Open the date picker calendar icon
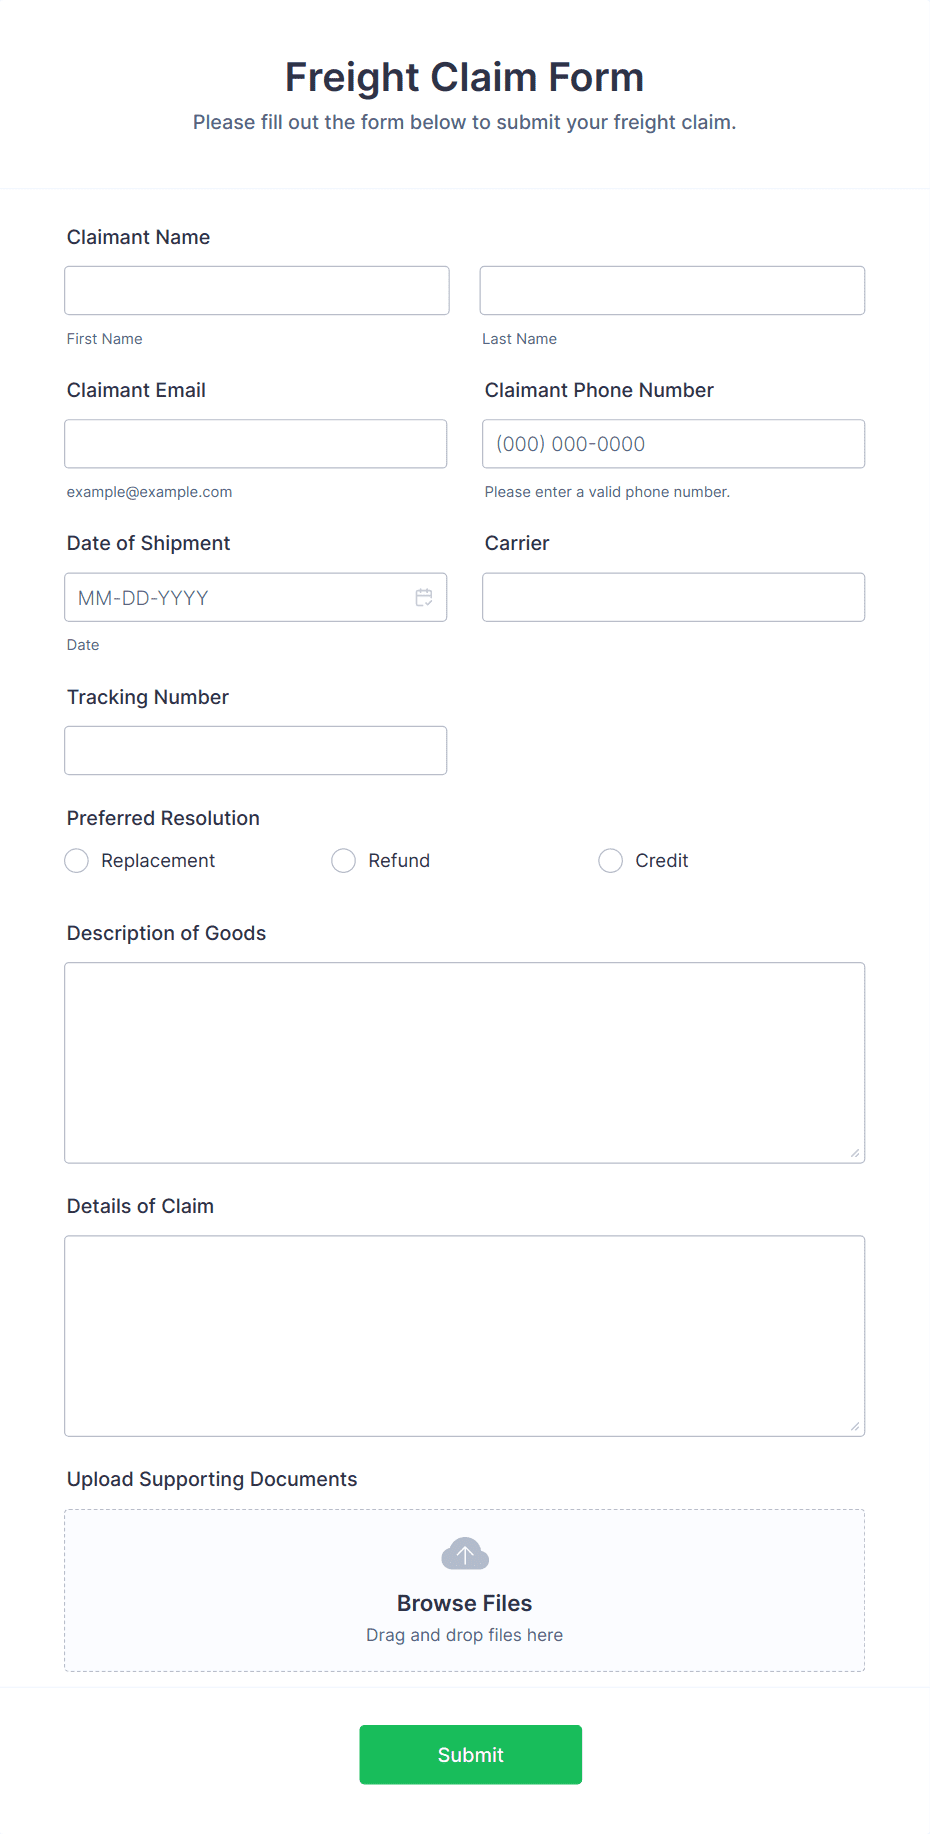The image size is (930, 1834). (424, 597)
